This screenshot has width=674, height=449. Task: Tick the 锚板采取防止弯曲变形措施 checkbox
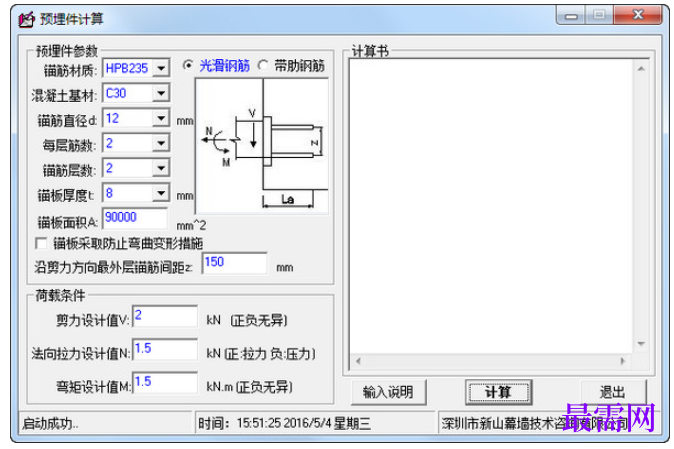(41, 244)
